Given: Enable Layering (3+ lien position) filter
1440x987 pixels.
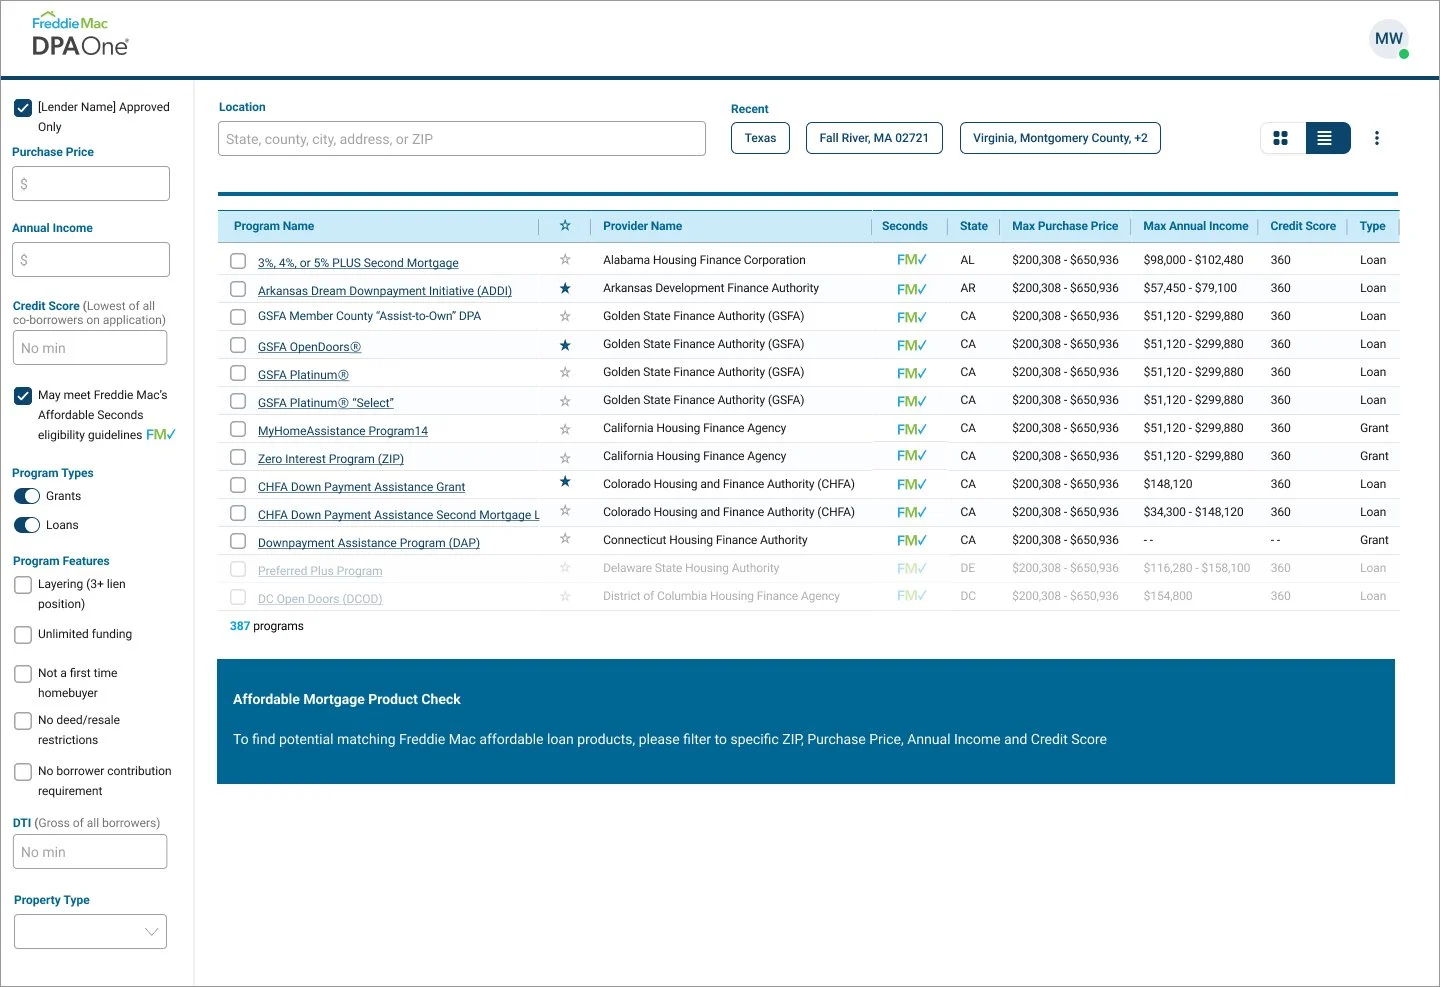Looking at the screenshot, I should pyautogui.click(x=23, y=585).
